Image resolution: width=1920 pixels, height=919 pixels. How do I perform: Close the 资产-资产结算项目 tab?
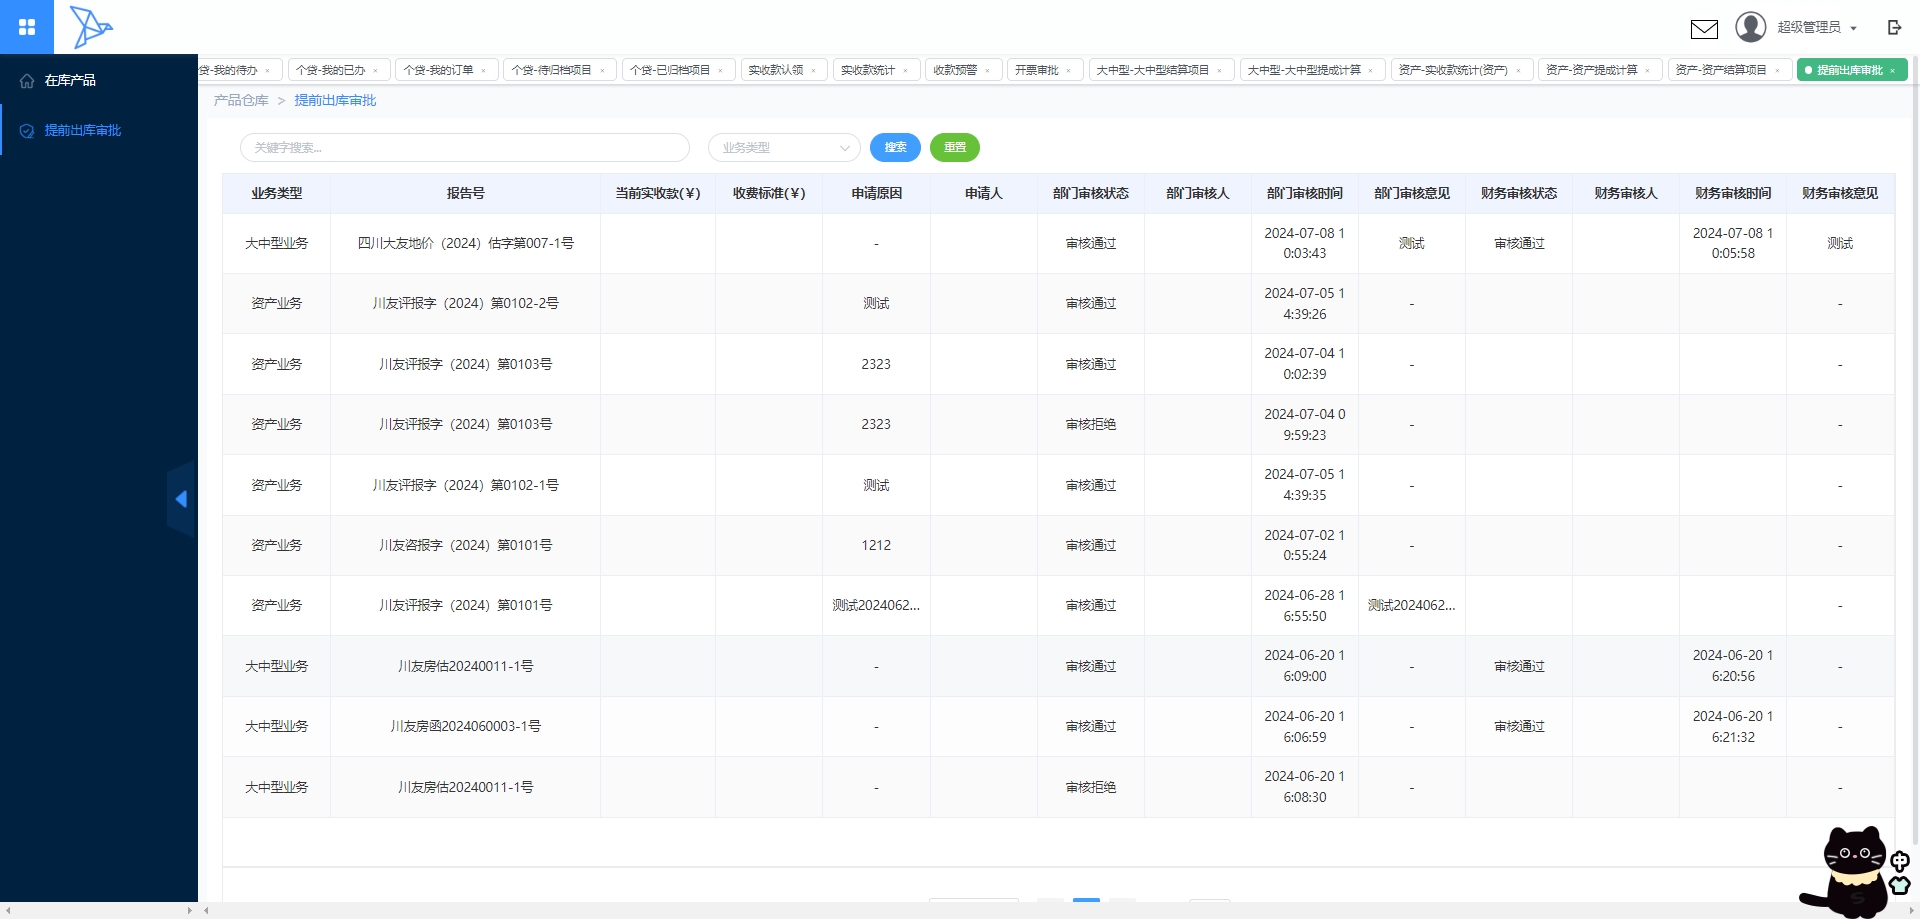coord(1778,70)
